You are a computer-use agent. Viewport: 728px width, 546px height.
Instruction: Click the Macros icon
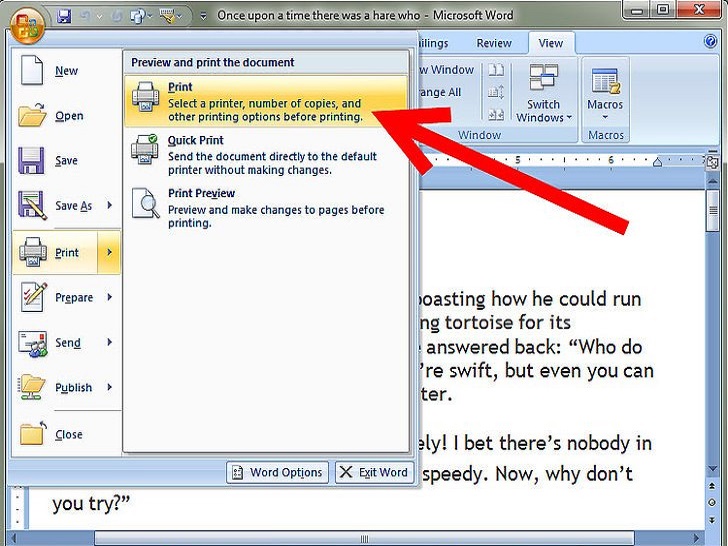pyautogui.click(x=605, y=81)
